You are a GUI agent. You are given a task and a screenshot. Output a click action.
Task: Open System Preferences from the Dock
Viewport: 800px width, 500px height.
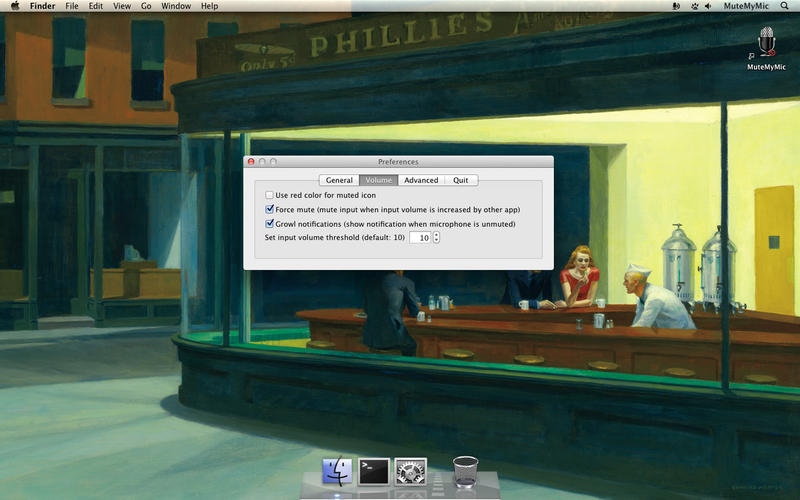point(411,471)
